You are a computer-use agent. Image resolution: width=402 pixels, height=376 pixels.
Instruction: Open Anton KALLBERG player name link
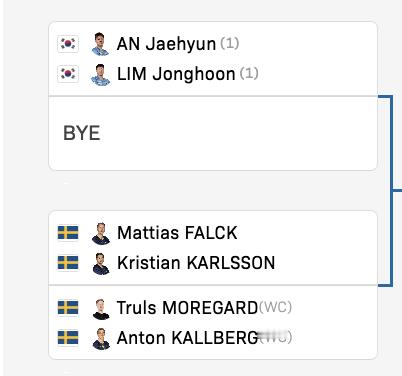coord(187,338)
